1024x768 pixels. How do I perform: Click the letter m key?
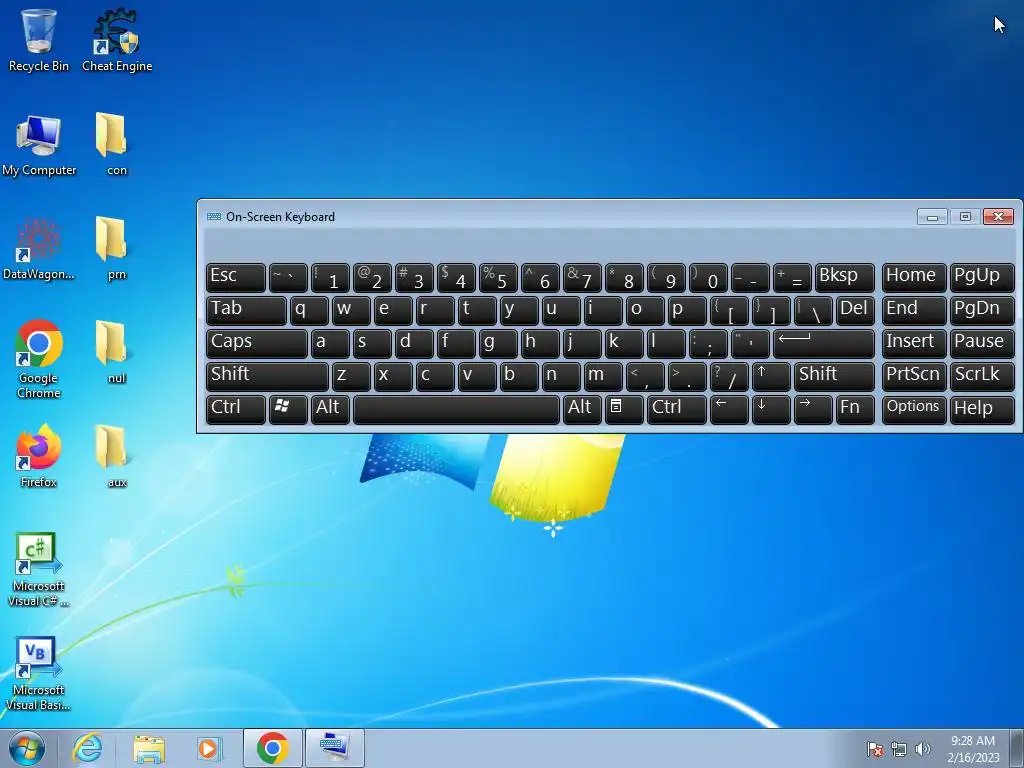pyautogui.click(x=603, y=376)
